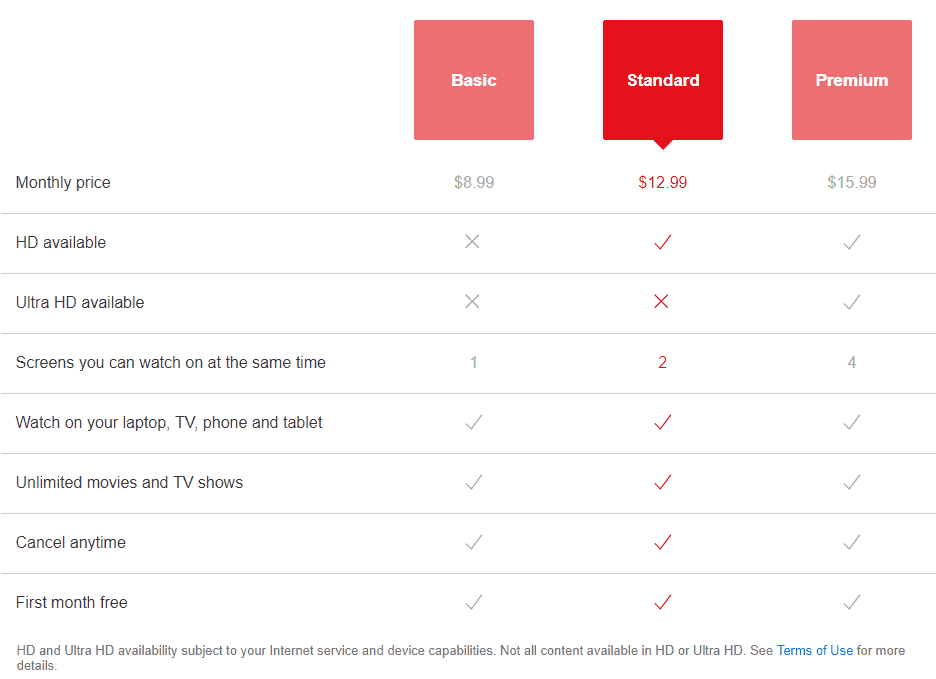936x679 pixels.
Task: Click the red $12.99 Standard price
Action: pyautogui.click(x=662, y=182)
